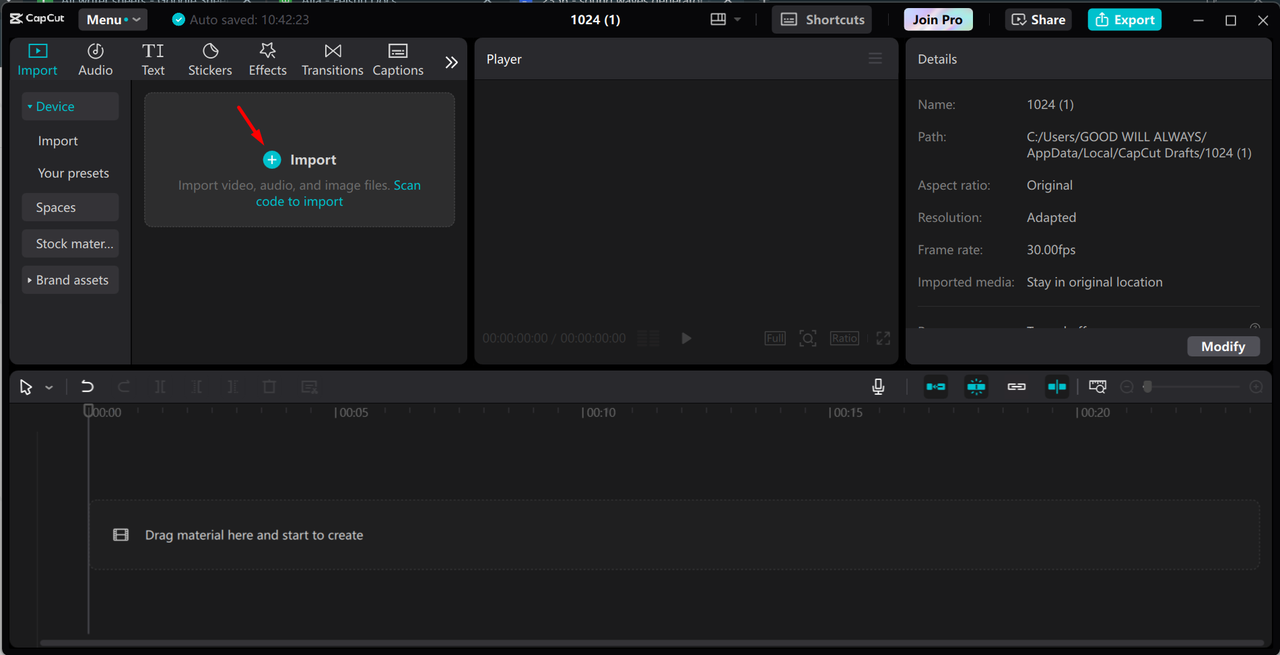Image resolution: width=1280 pixels, height=655 pixels.
Task: Click the green plus Import icon
Action: pyautogui.click(x=272, y=160)
